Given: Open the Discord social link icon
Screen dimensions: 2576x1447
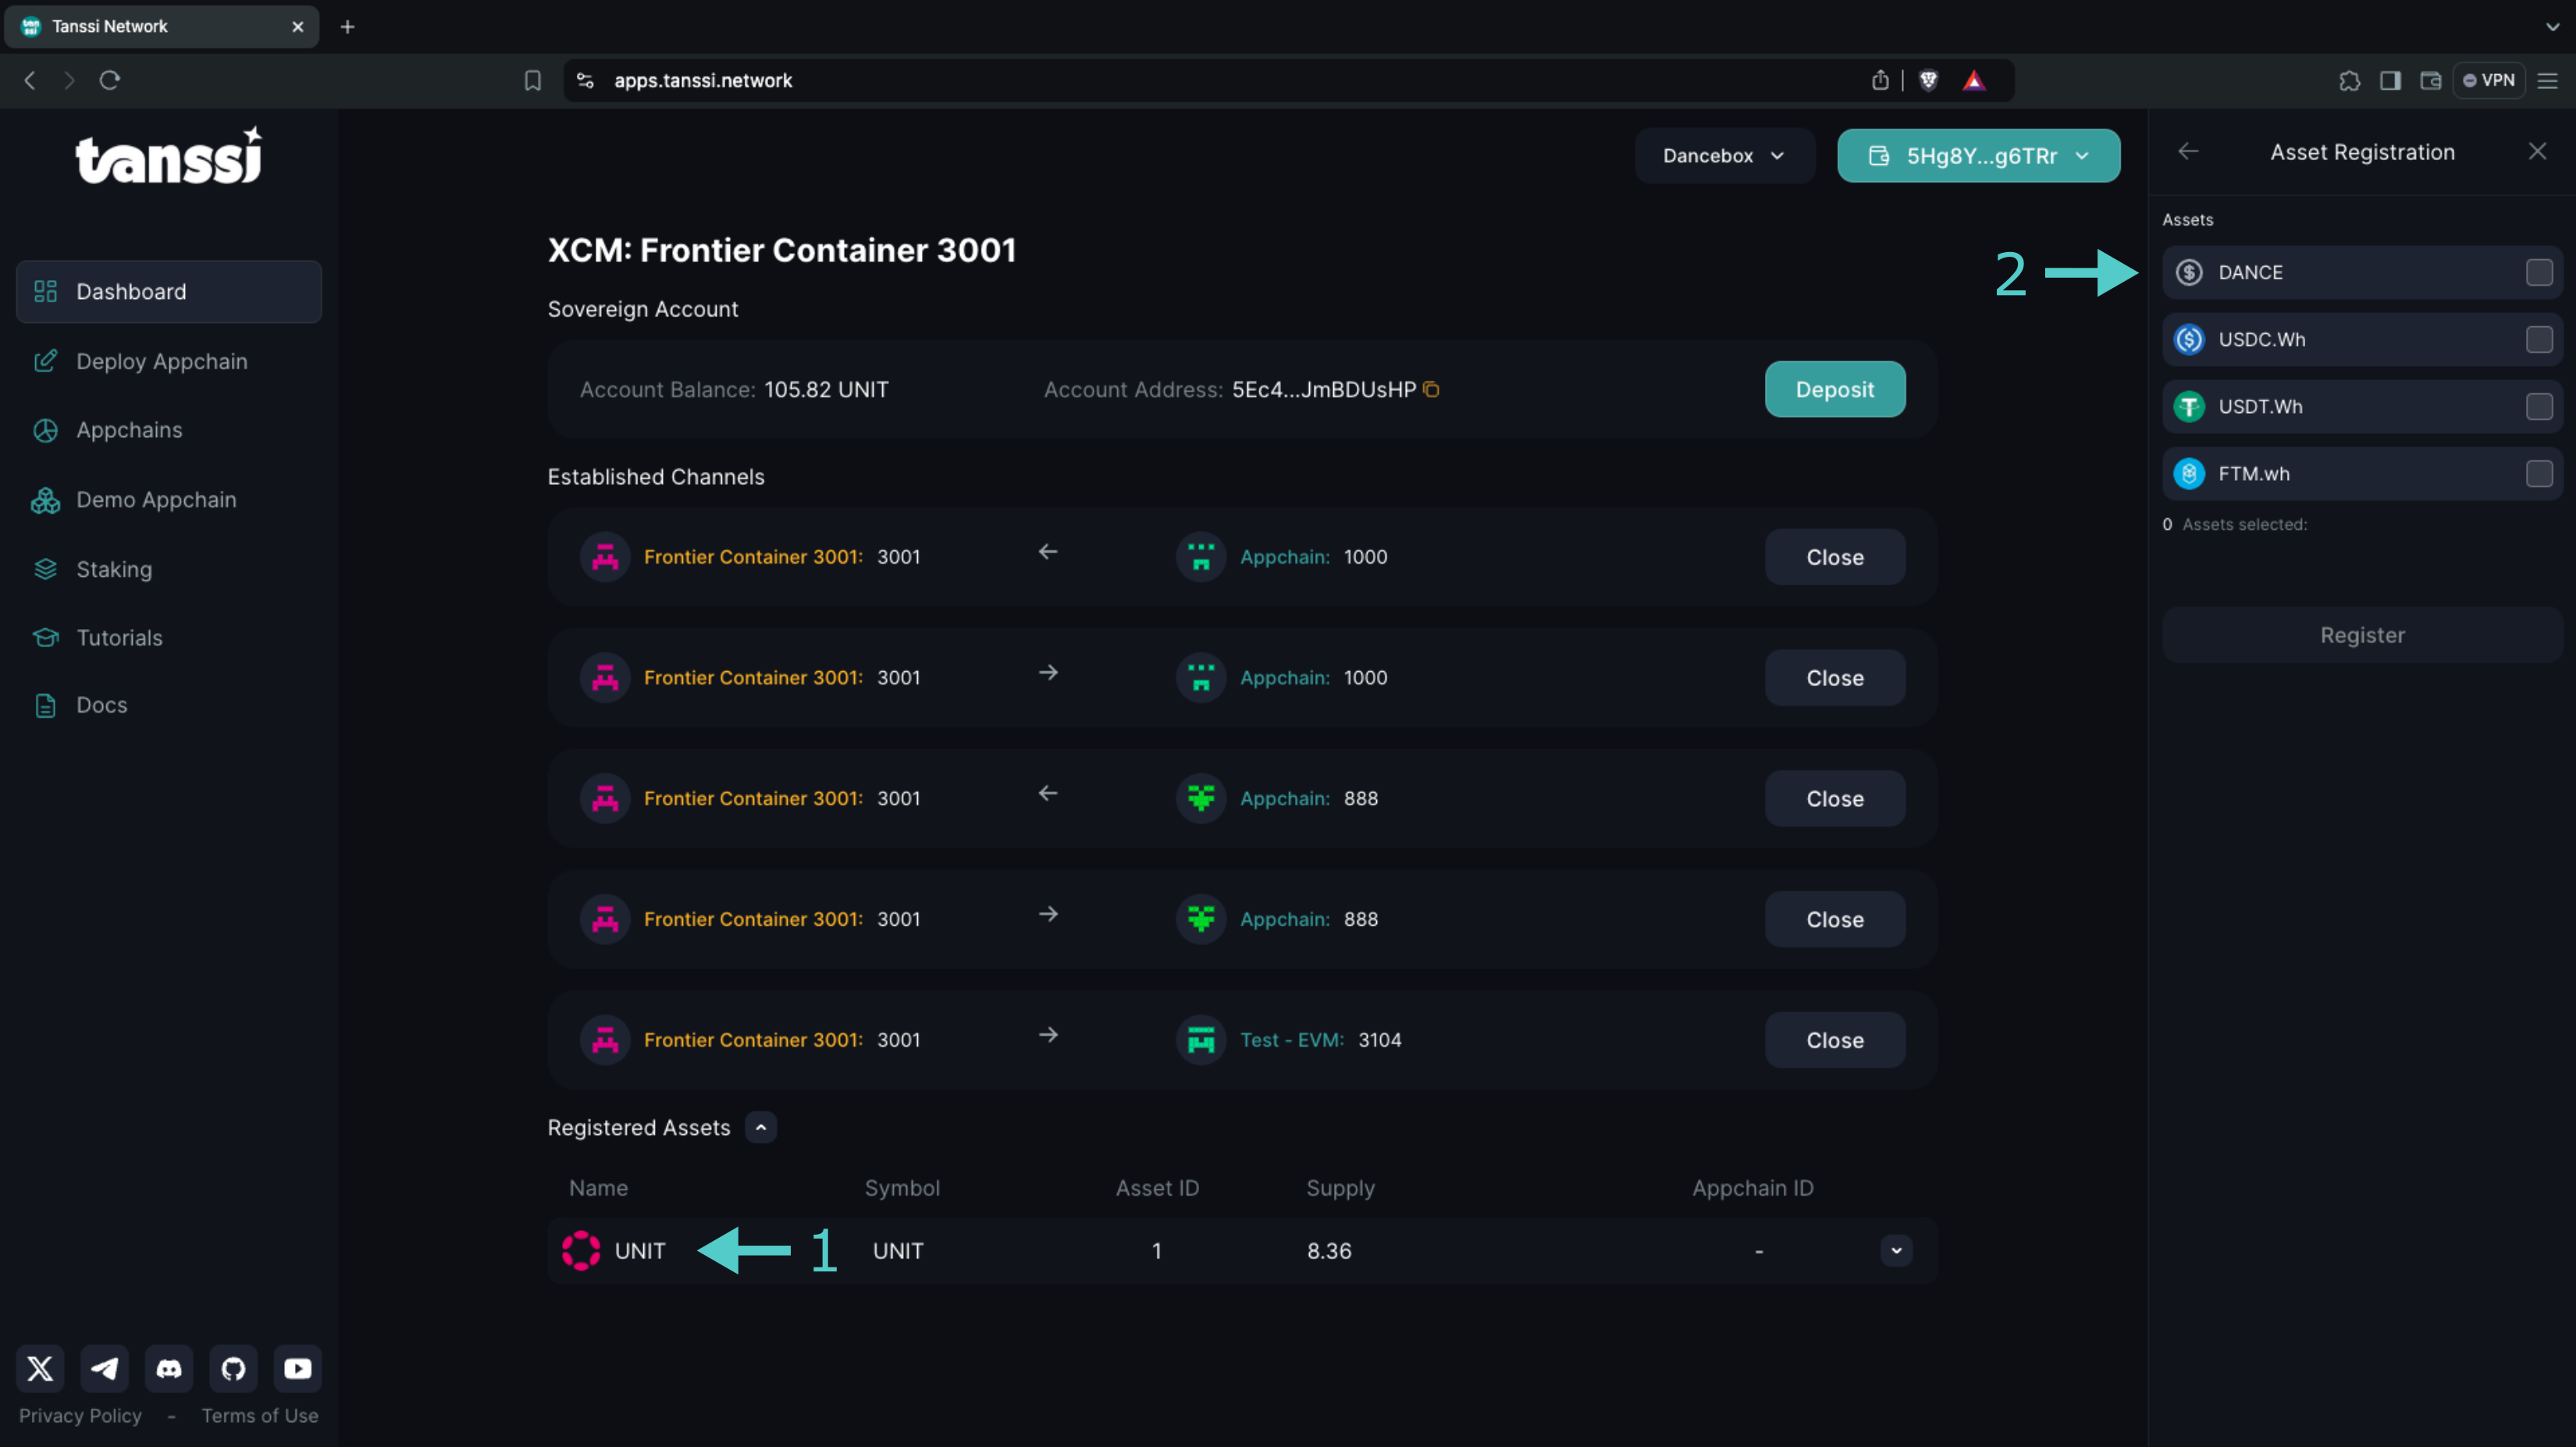Looking at the screenshot, I should pyautogui.click(x=169, y=1368).
